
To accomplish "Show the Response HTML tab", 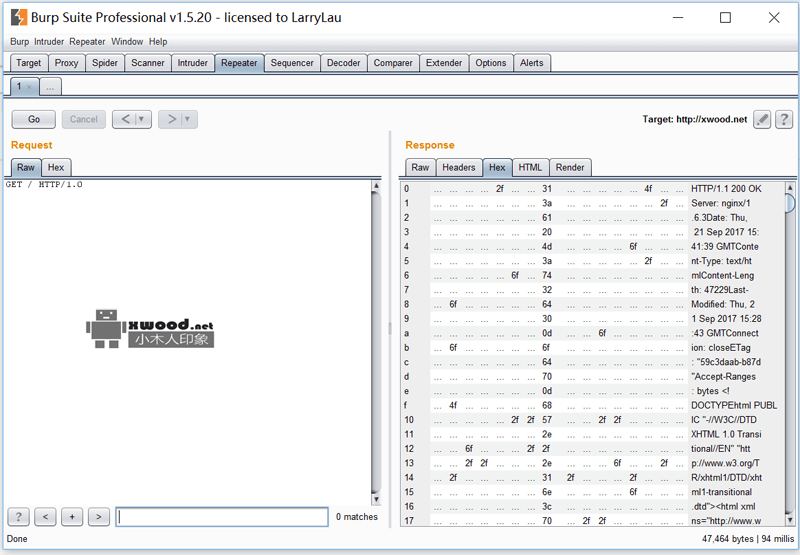I will [x=530, y=167].
